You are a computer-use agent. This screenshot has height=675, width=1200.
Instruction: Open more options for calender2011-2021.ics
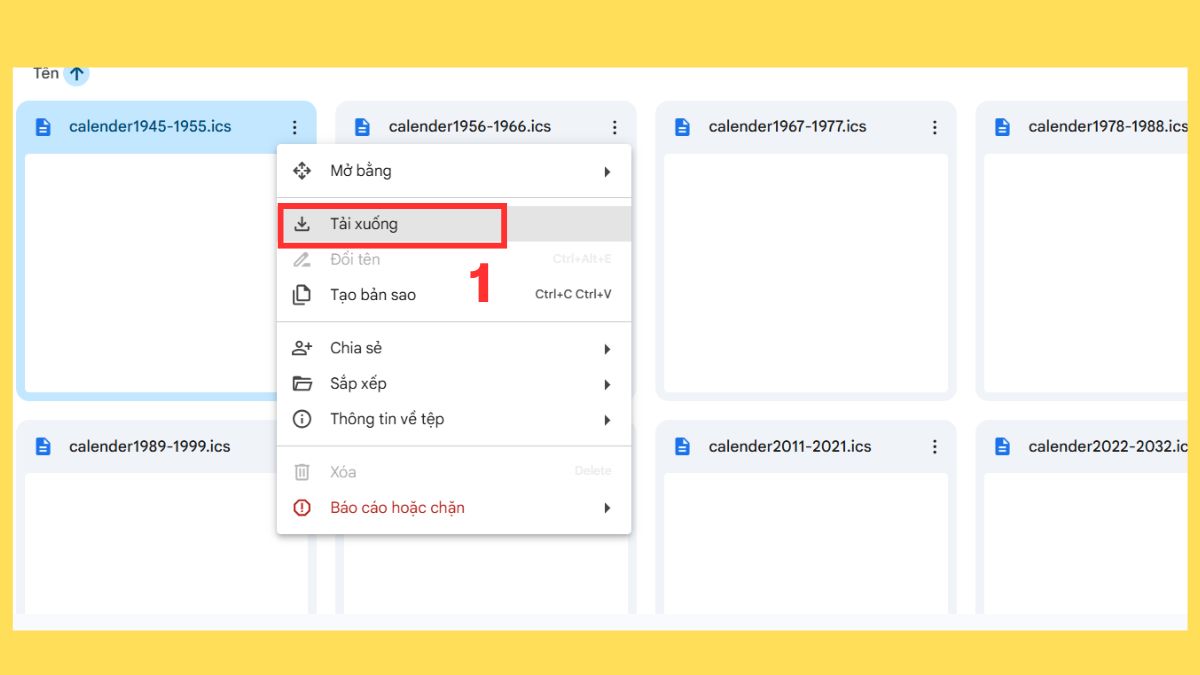click(x=934, y=447)
